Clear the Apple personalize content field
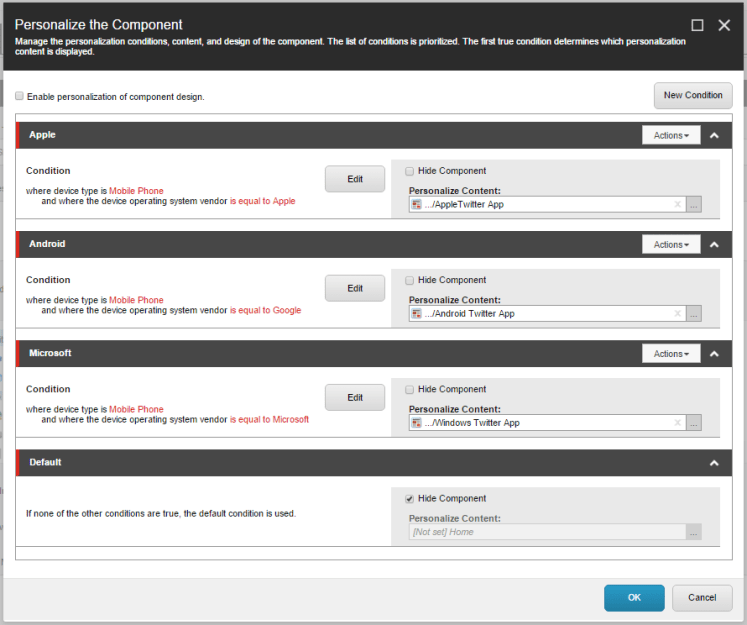Image resolution: width=747 pixels, height=625 pixels. (677, 205)
